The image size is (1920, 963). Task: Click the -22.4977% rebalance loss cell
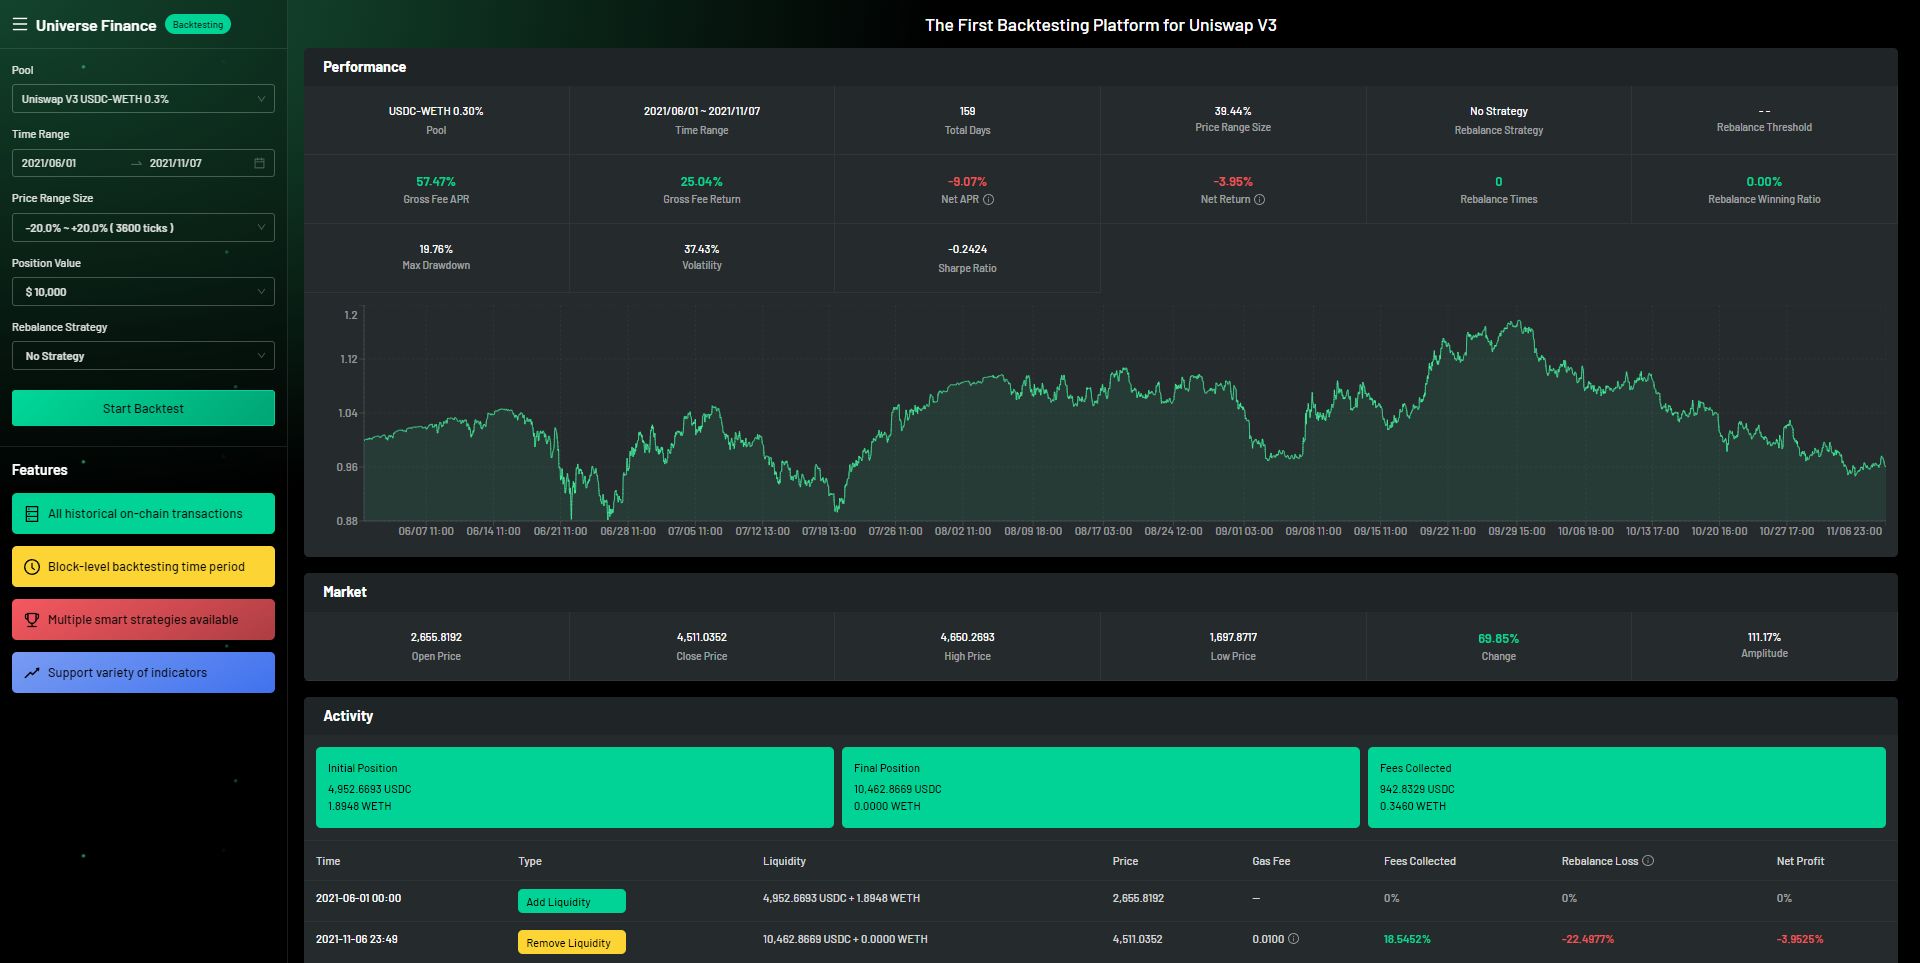coord(1588,939)
